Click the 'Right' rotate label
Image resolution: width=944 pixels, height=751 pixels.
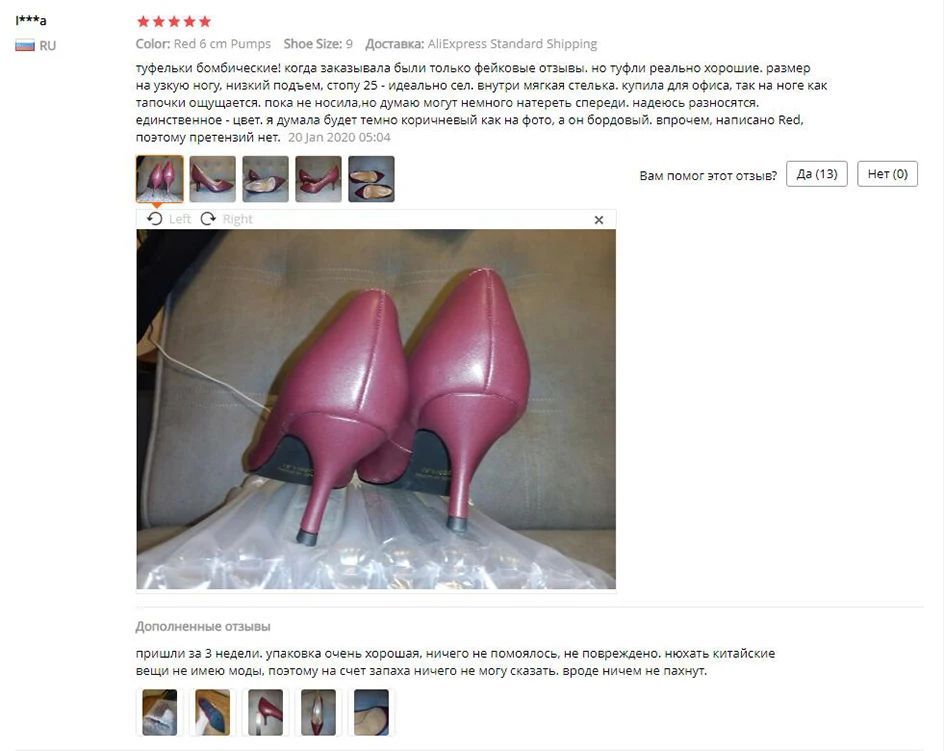pos(237,219)
